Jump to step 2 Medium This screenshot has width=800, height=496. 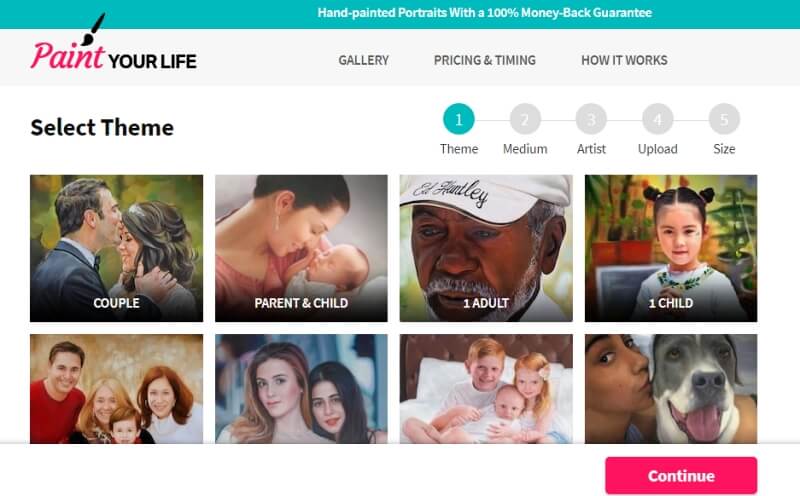525,119
